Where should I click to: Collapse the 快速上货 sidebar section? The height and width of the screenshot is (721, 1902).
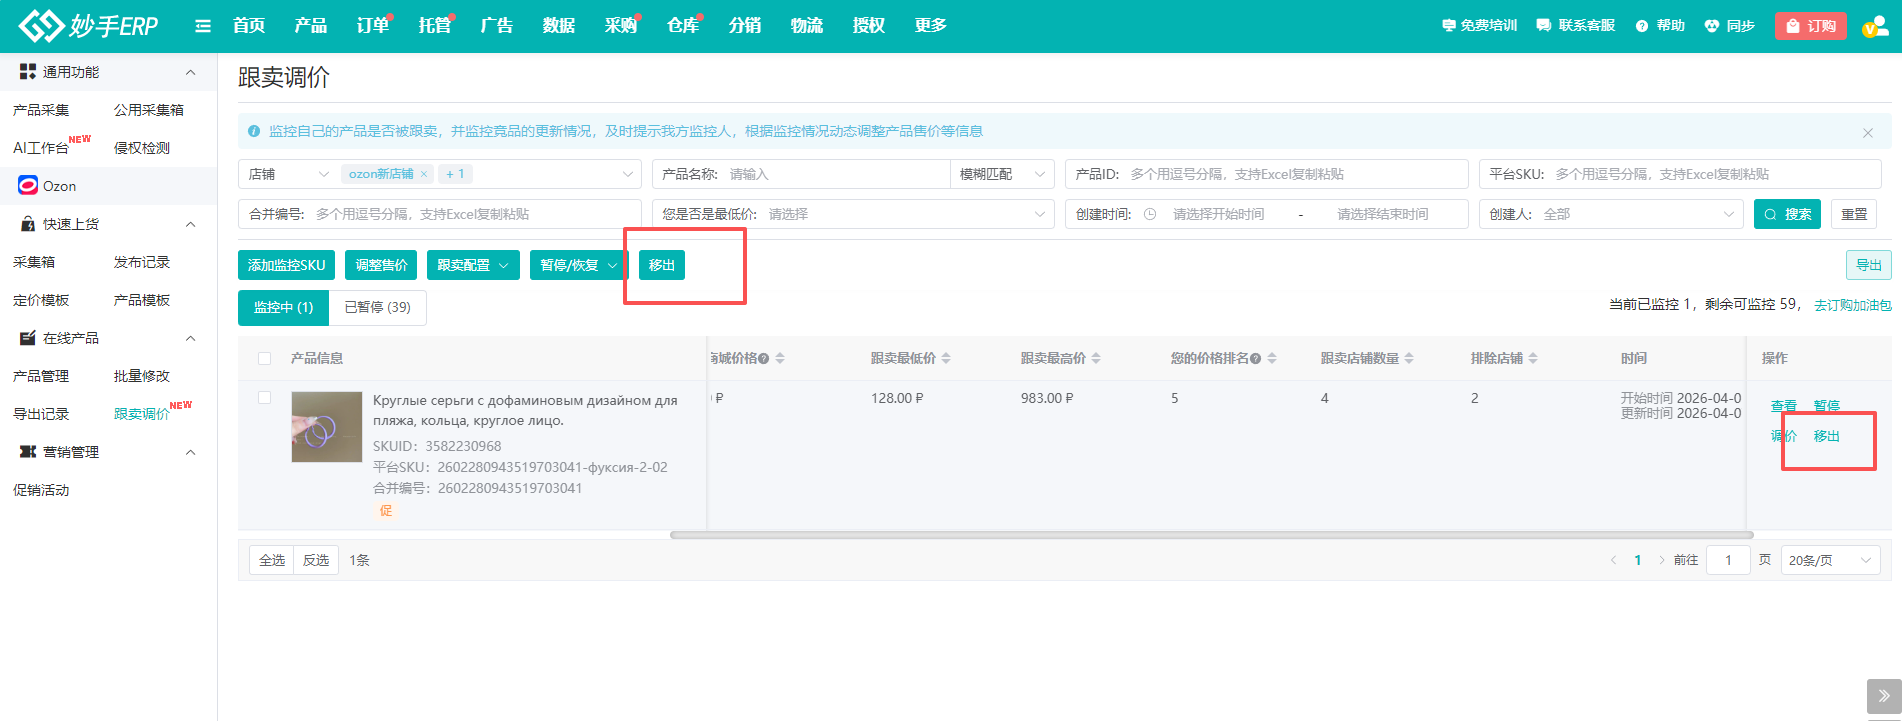coord(190,224)
